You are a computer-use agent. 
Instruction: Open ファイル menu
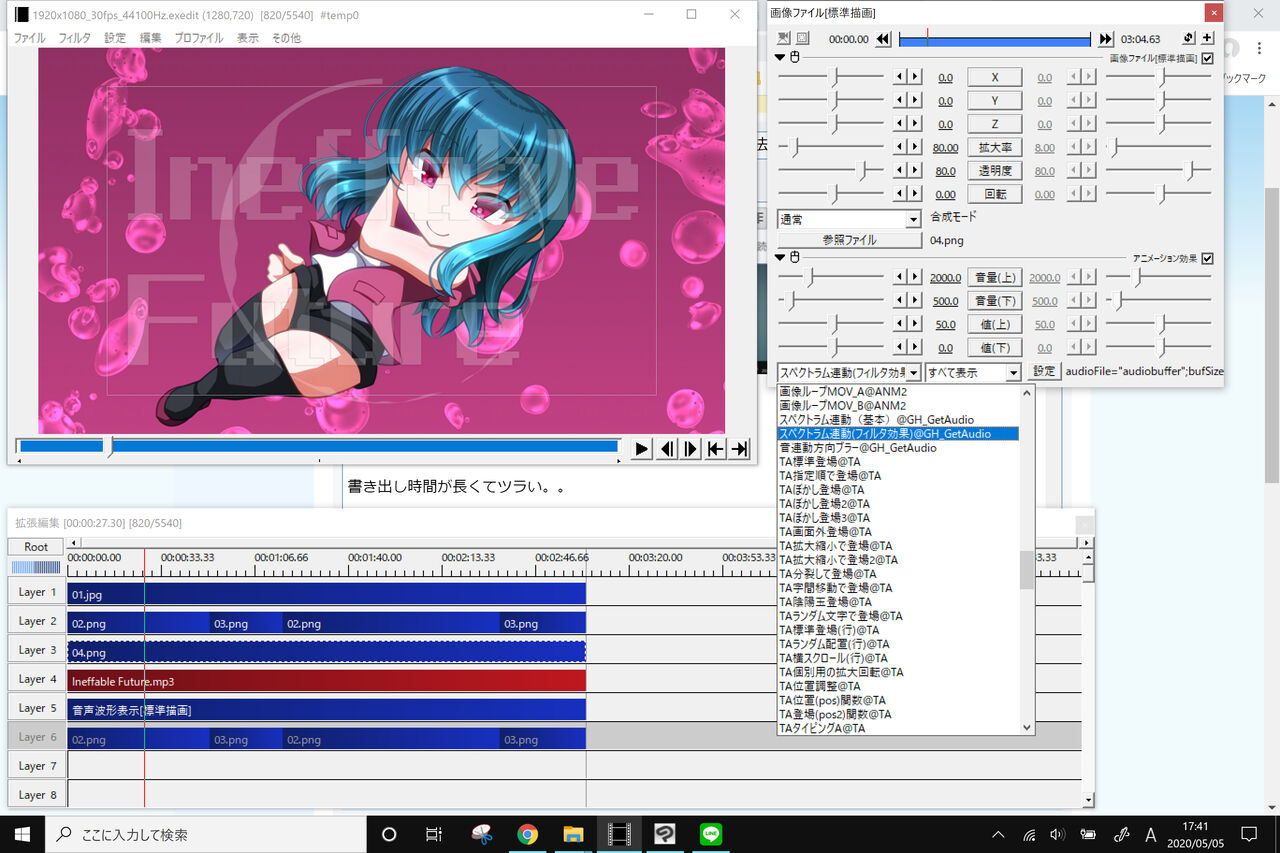coord(29,38)
